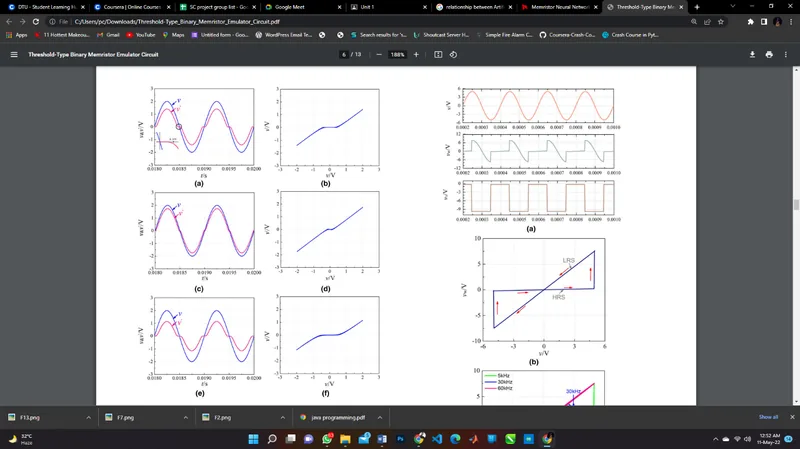Go back to previous page

coord(9,22)
